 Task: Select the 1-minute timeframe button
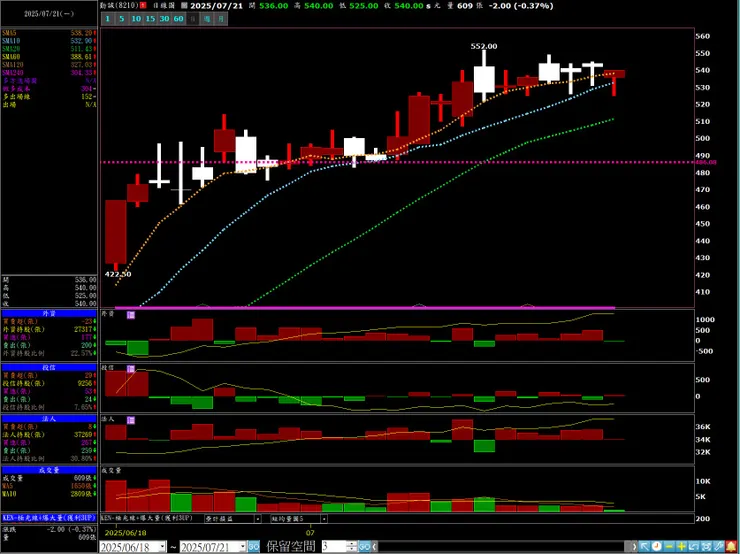tap(108, 19)
